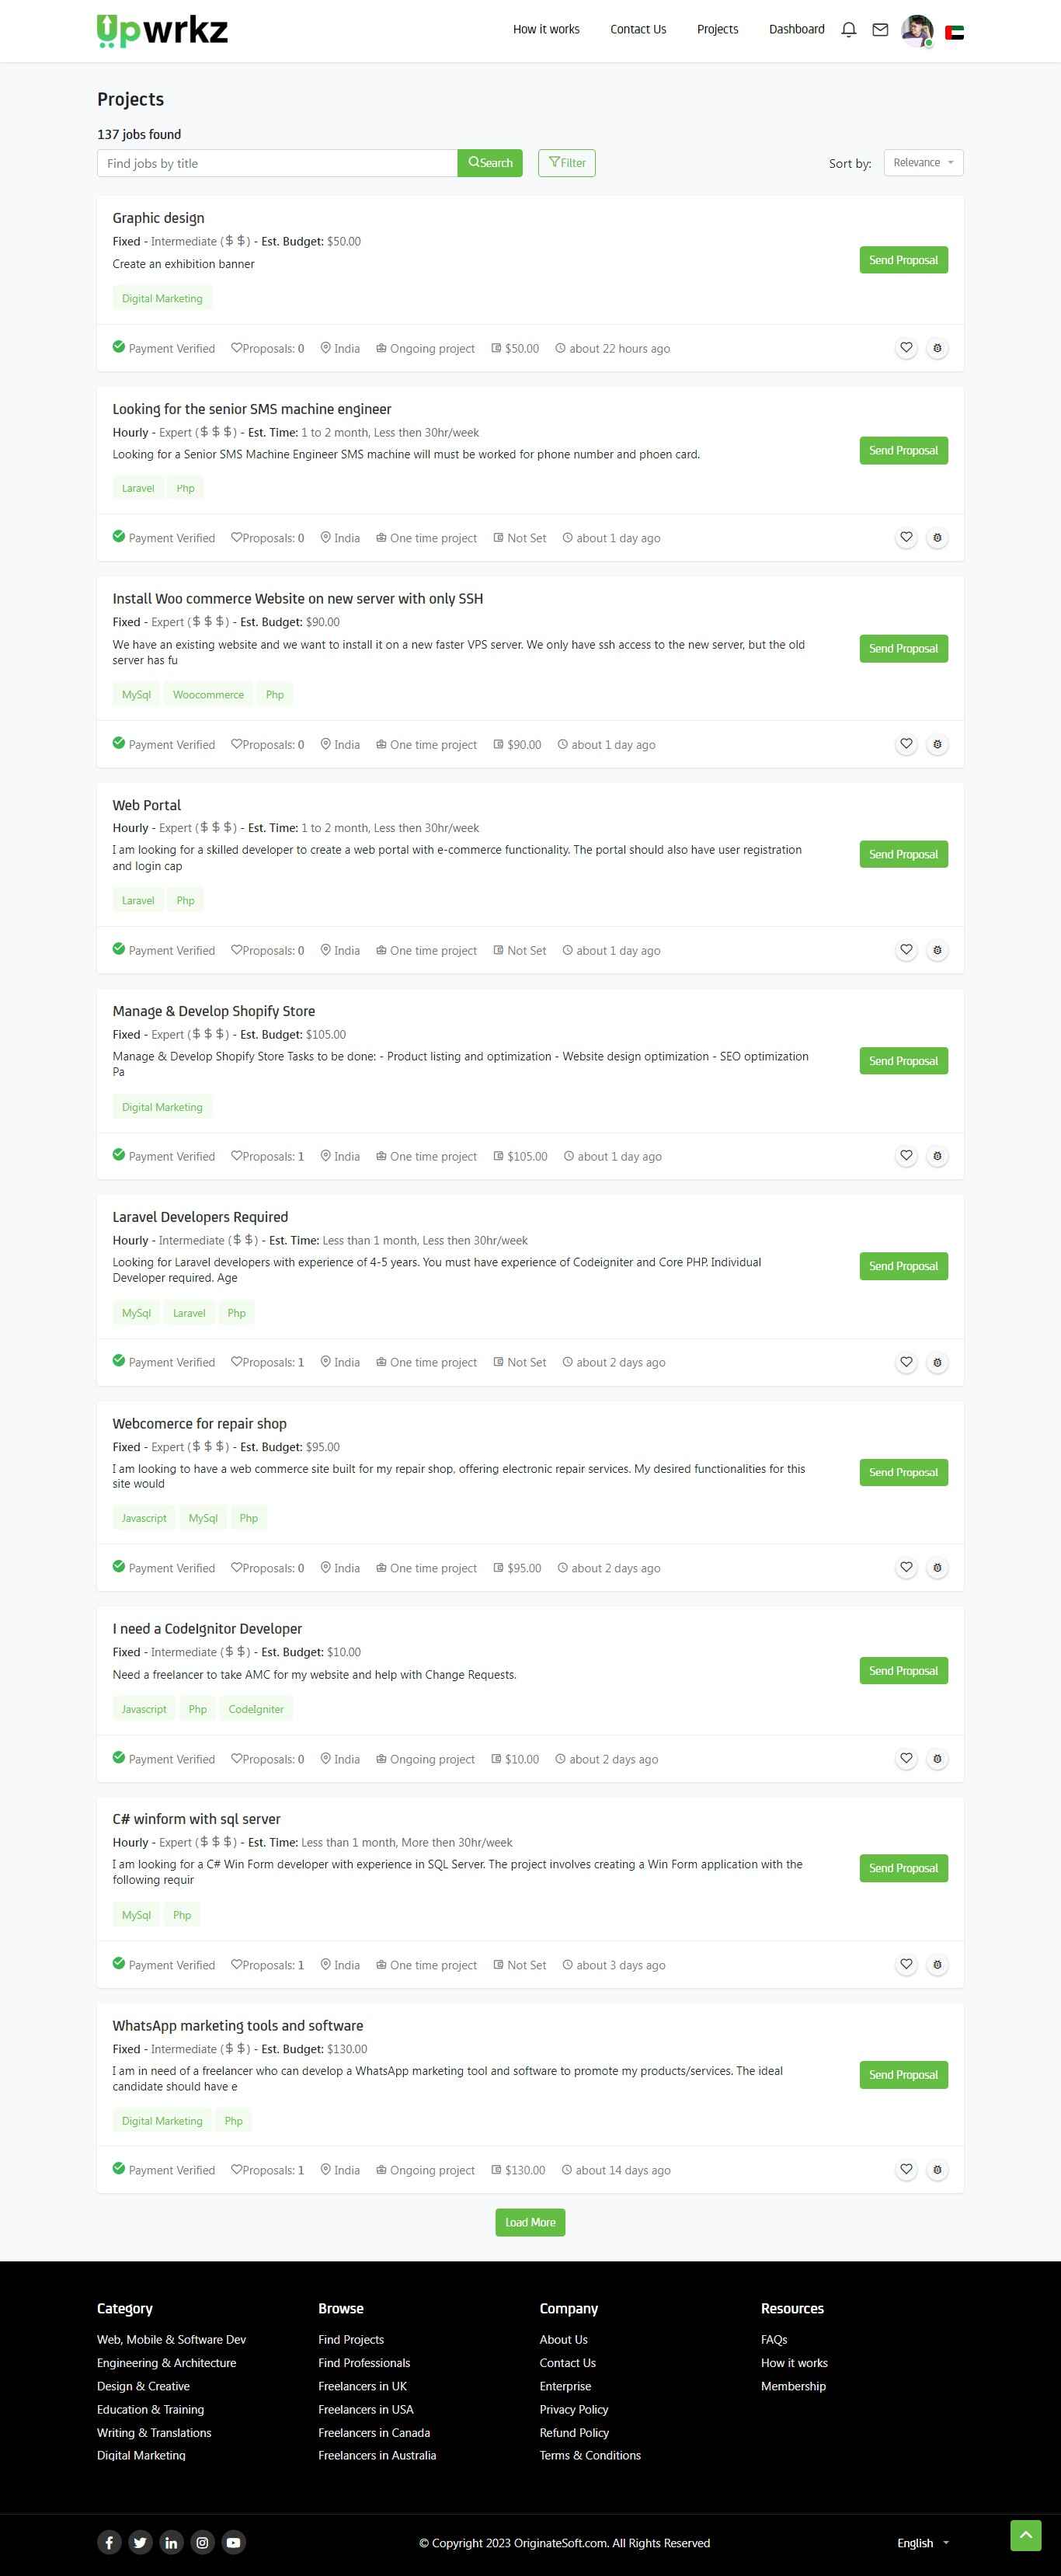Open the How it works nav link

546,29
